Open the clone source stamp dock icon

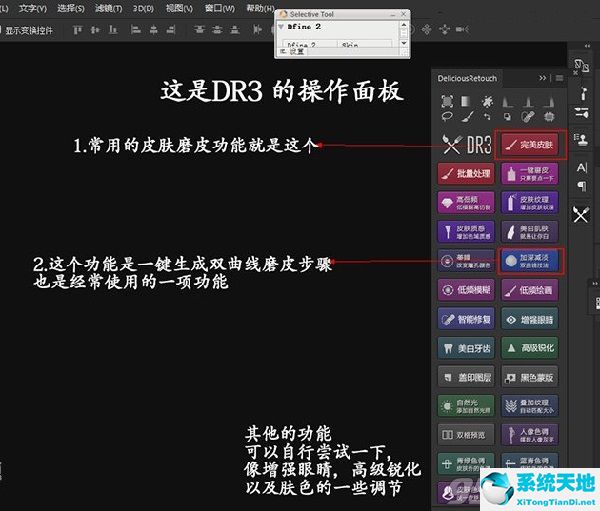581,139
